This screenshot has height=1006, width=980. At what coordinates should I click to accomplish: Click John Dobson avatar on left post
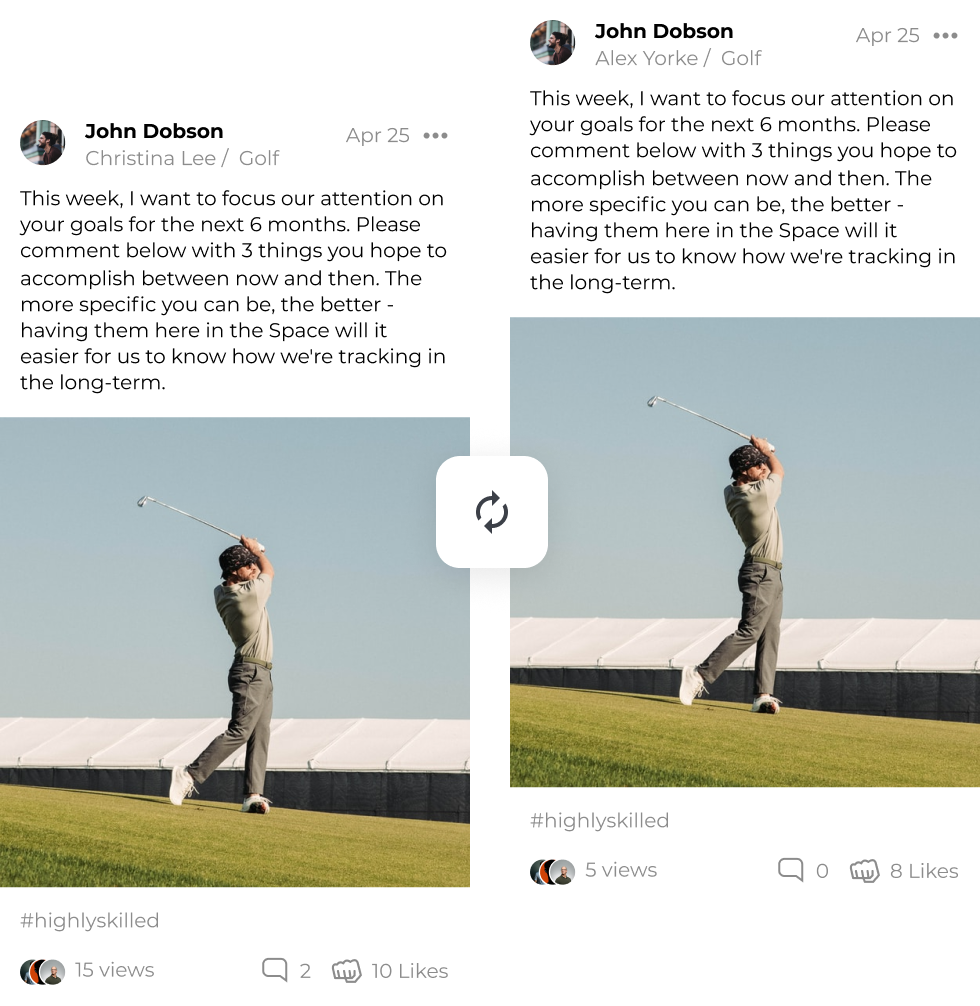[42, 142]
